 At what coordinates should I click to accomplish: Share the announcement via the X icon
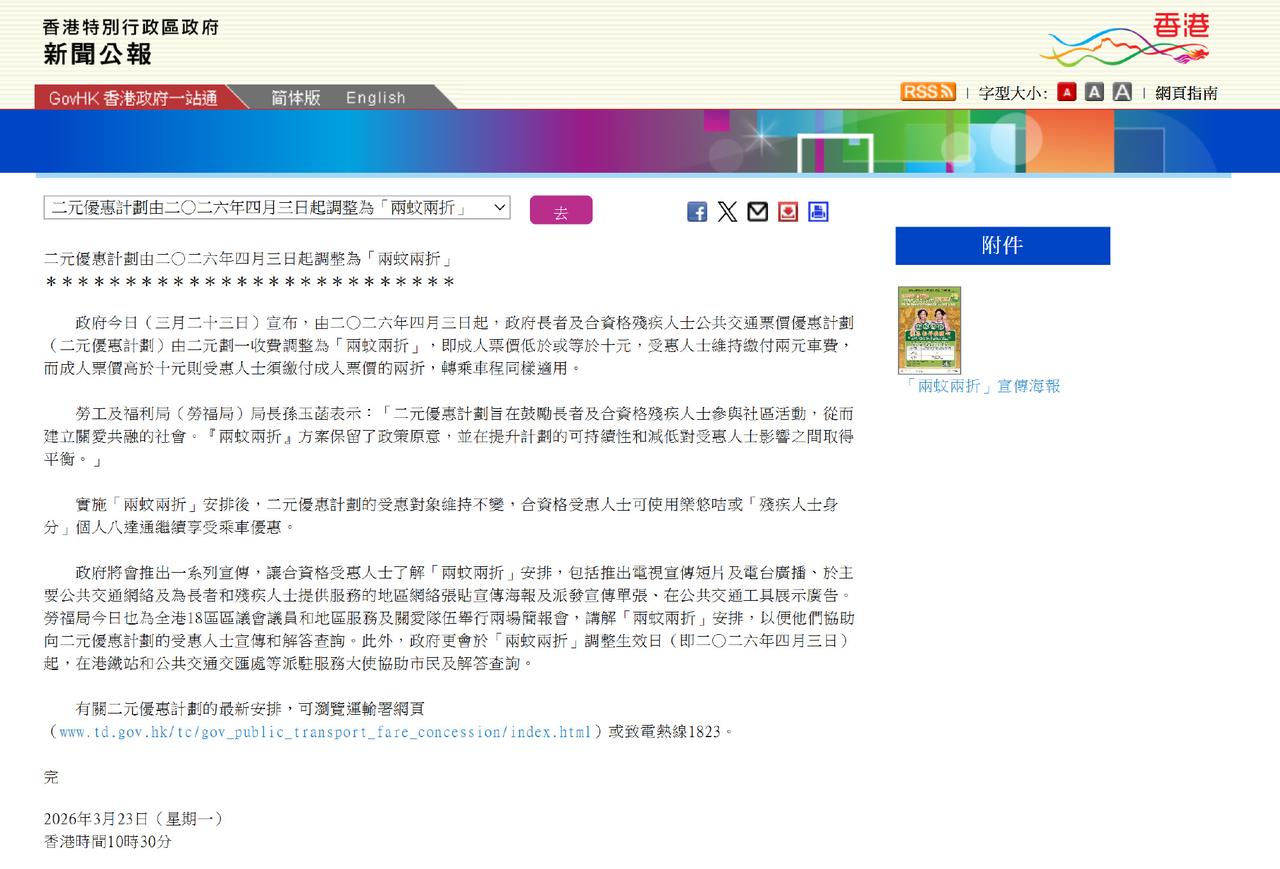click(727, 211)
